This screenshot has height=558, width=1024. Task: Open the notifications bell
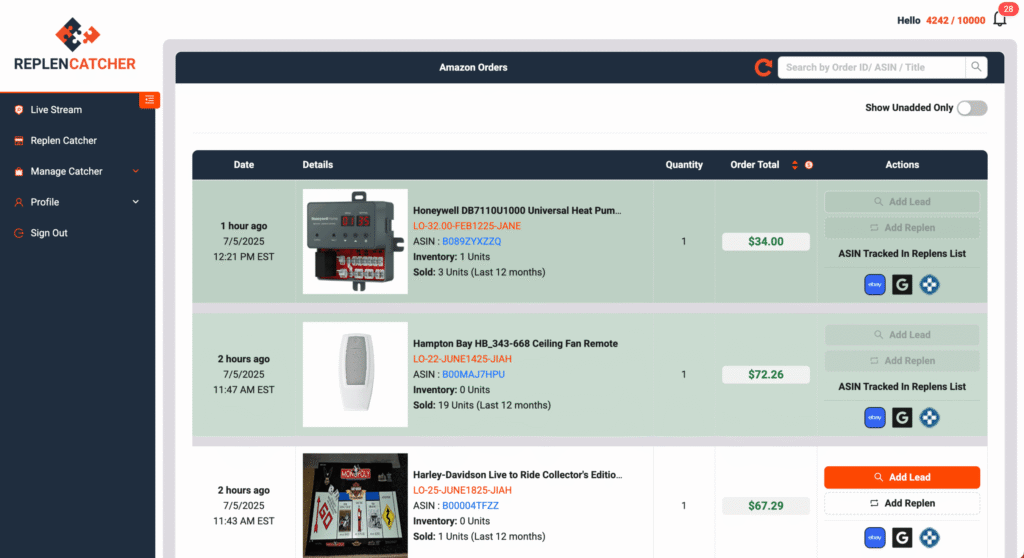(x=999, y=19)
